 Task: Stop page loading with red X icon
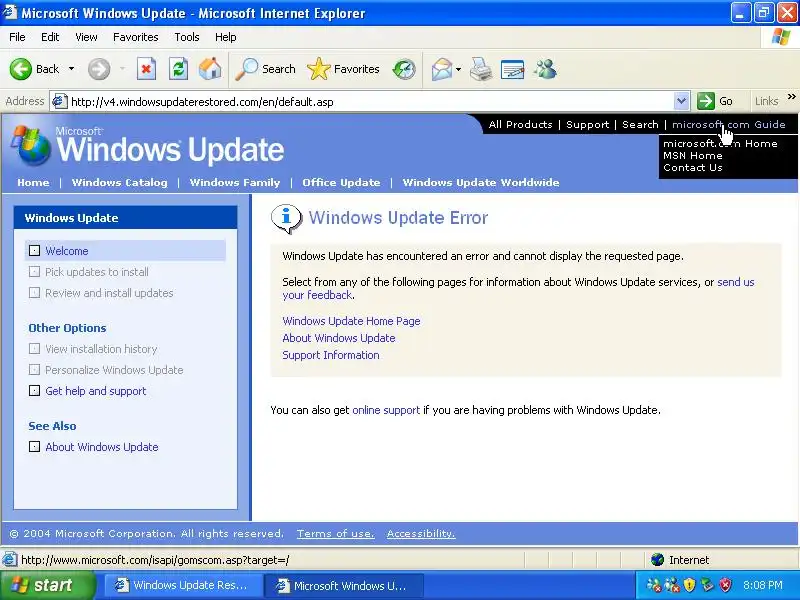(146, 69)
